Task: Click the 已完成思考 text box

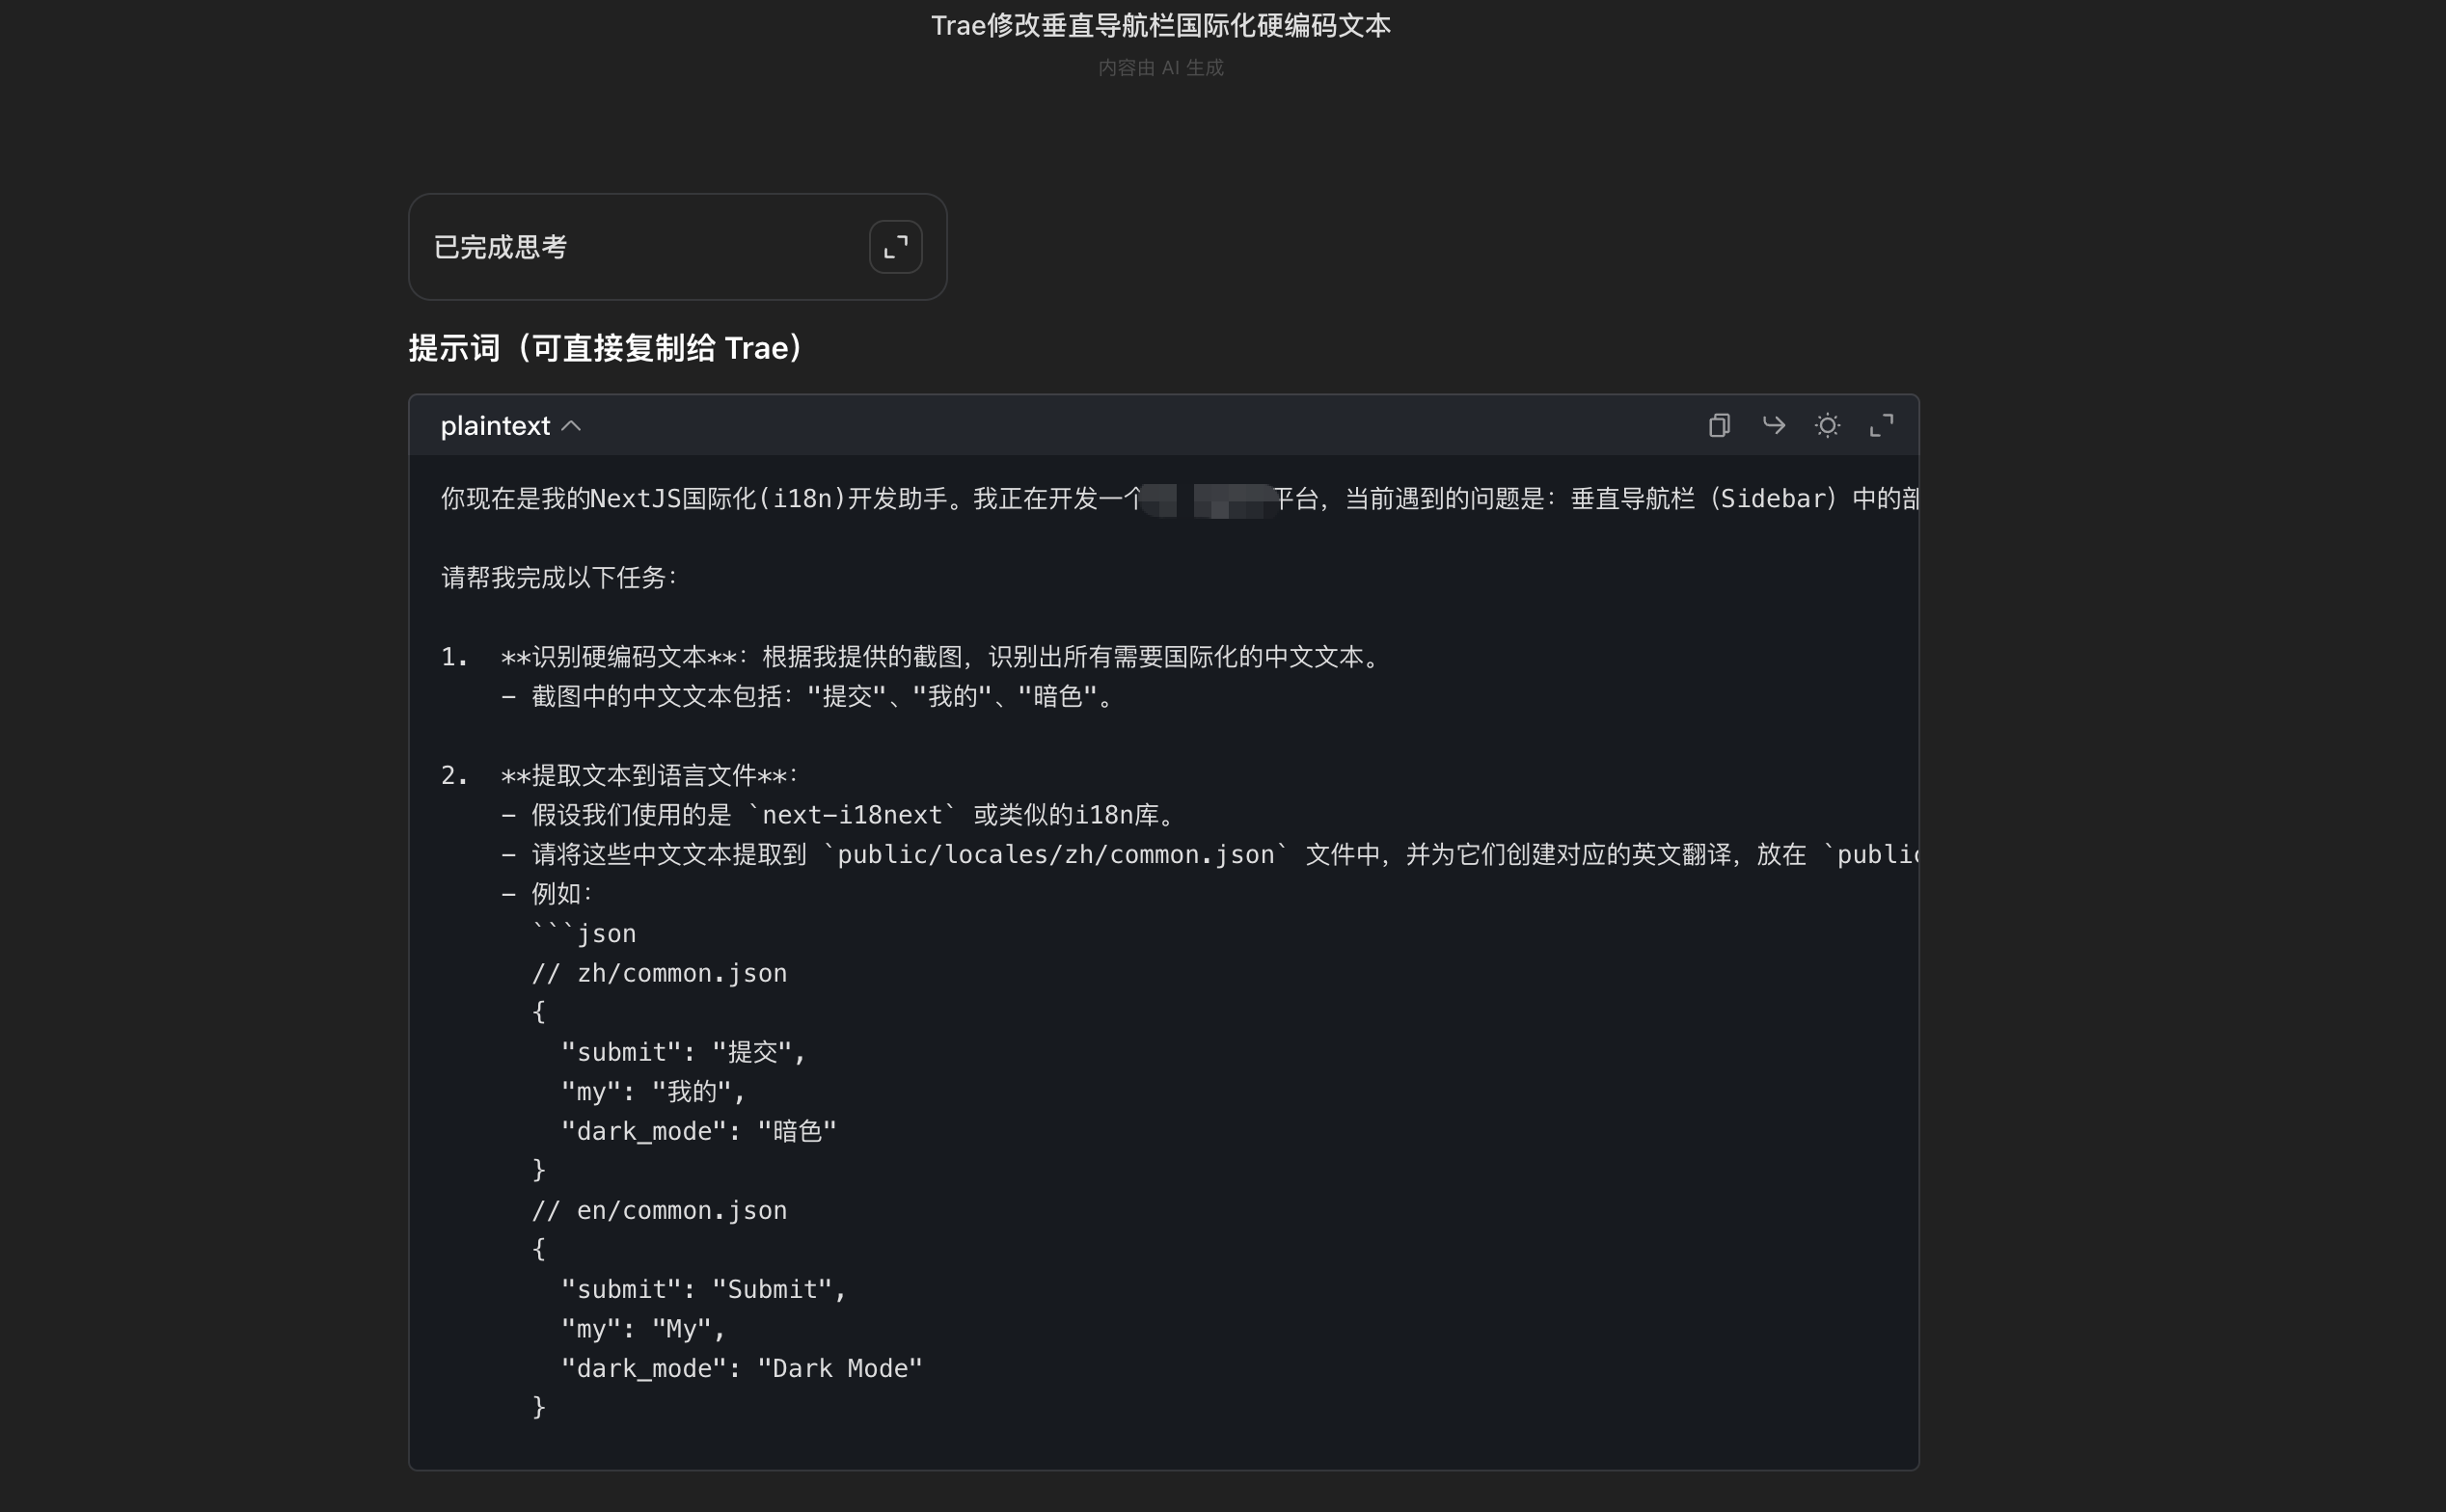Action: [500, 247]
